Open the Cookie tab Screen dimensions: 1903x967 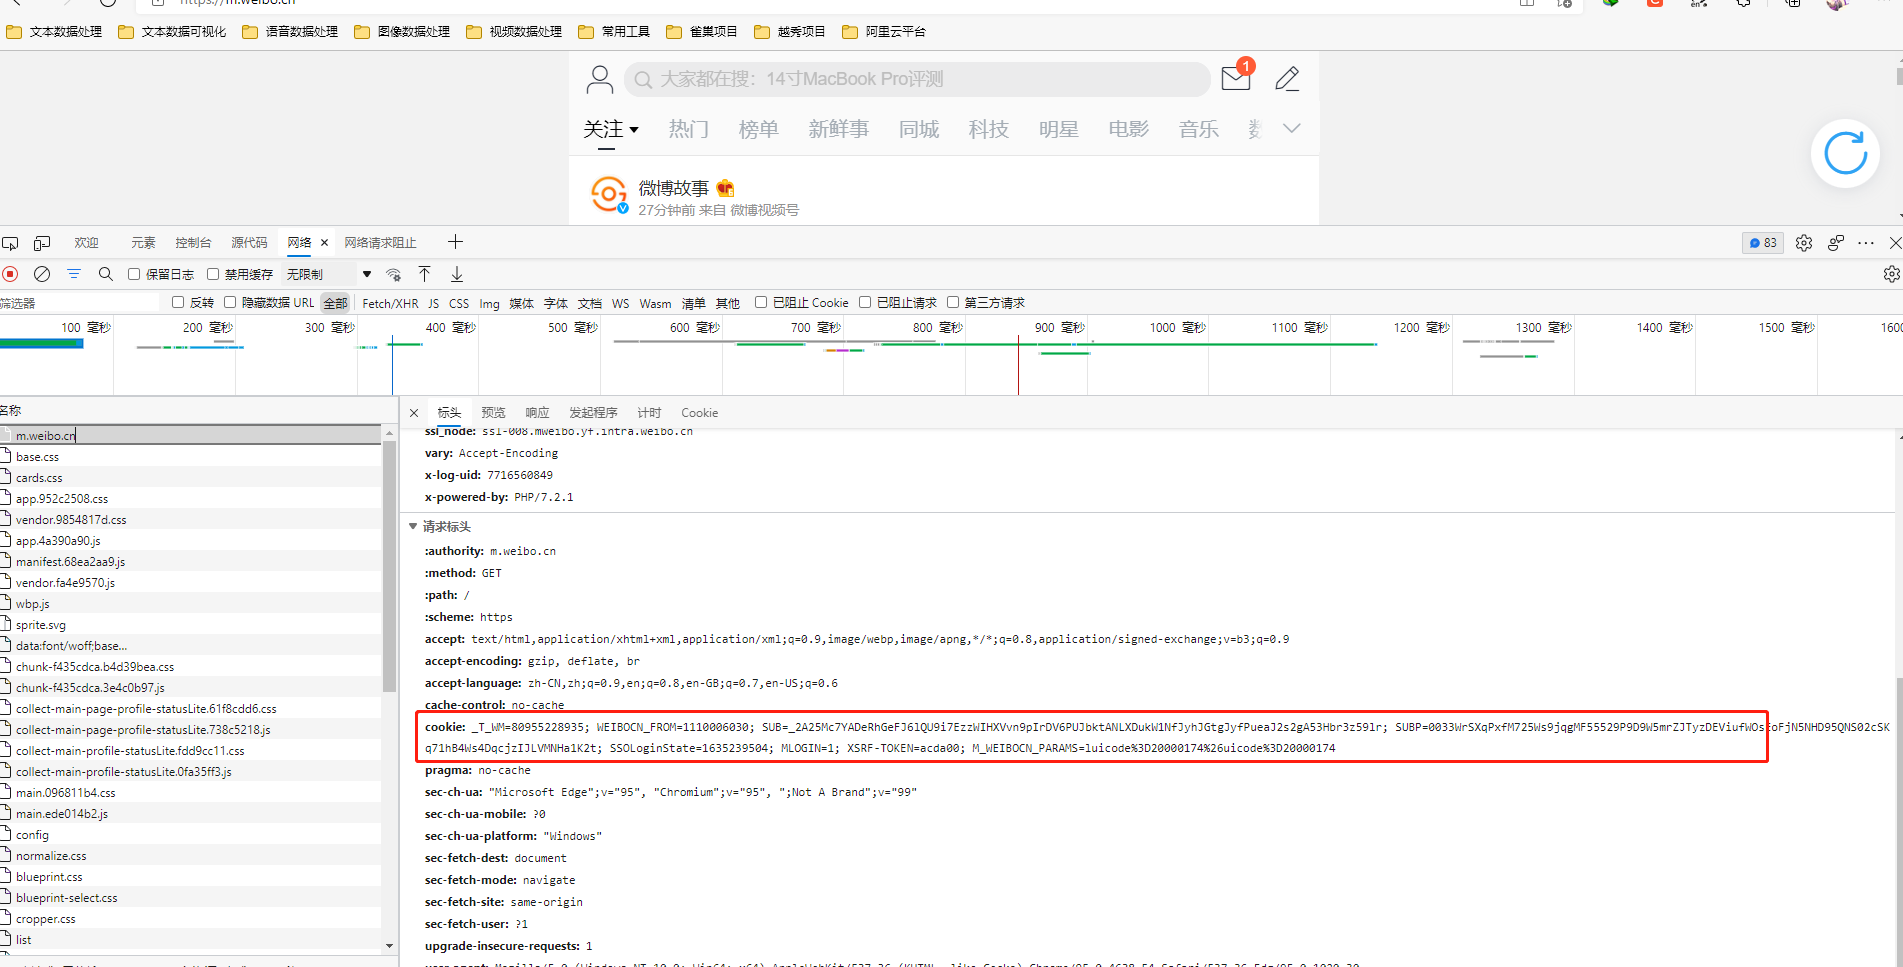click(x=699, y=412)
